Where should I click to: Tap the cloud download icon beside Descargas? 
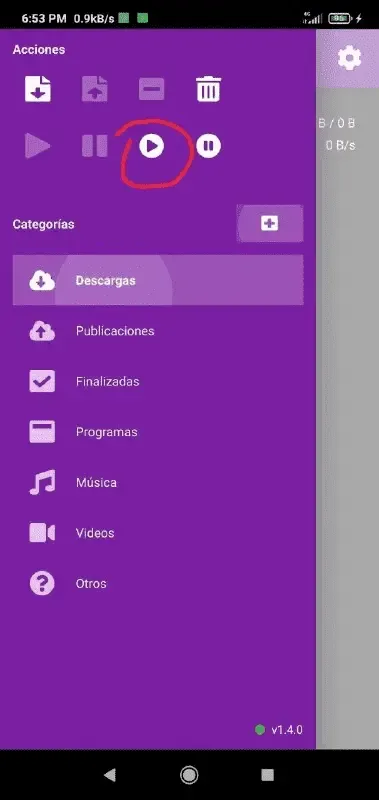(42, 281)
